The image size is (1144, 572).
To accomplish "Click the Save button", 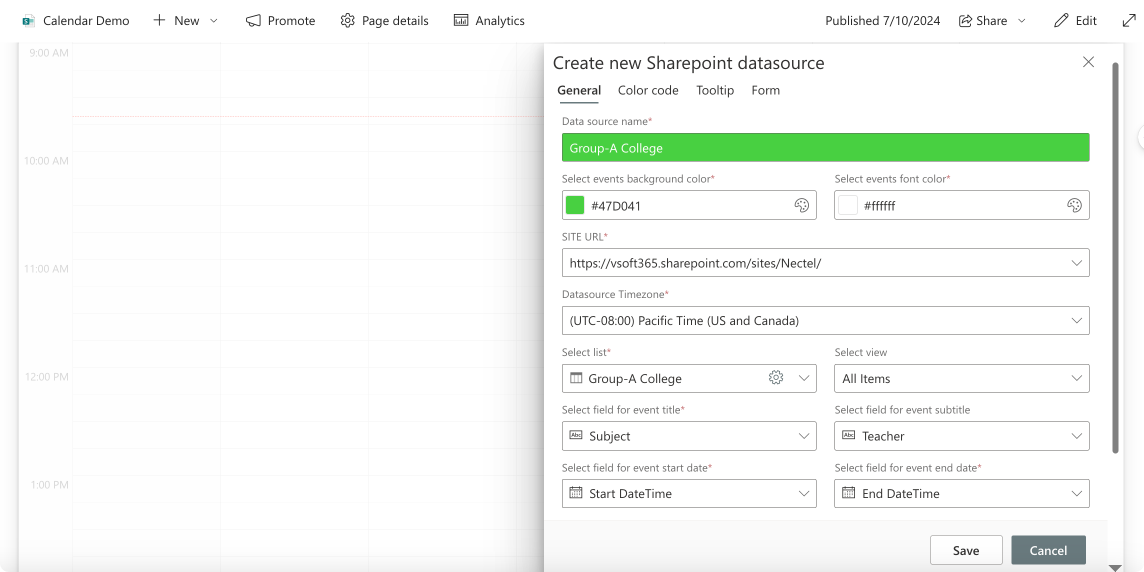I will (x=966, y=550).
